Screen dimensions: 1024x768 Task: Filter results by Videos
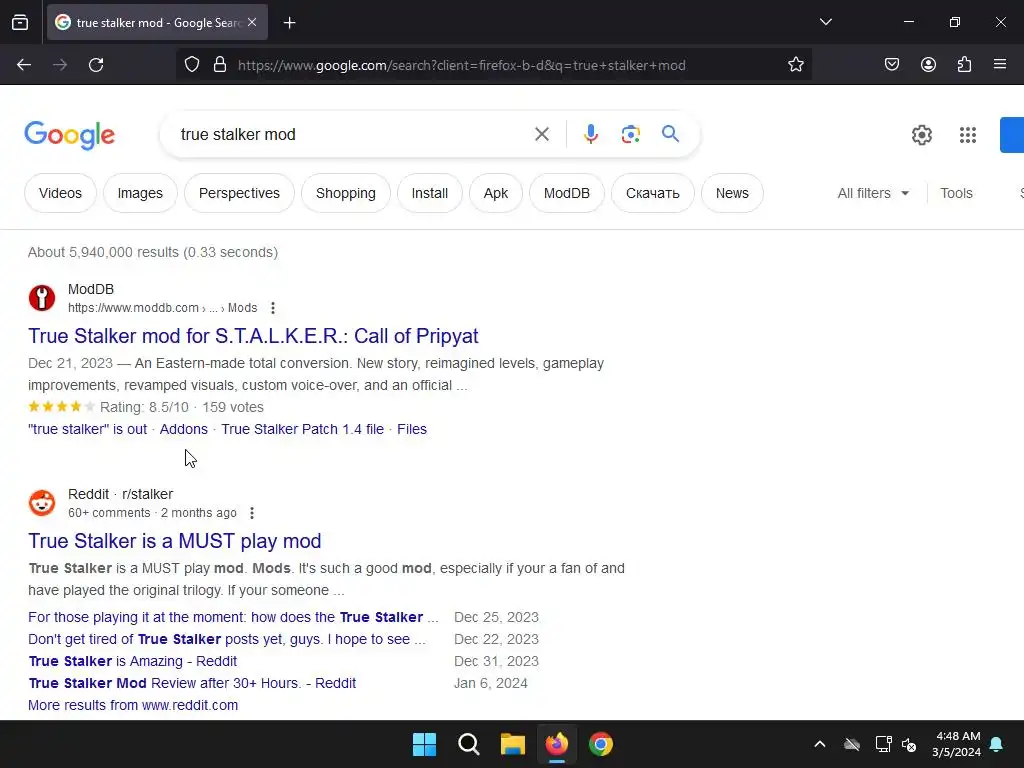(60, 193)
